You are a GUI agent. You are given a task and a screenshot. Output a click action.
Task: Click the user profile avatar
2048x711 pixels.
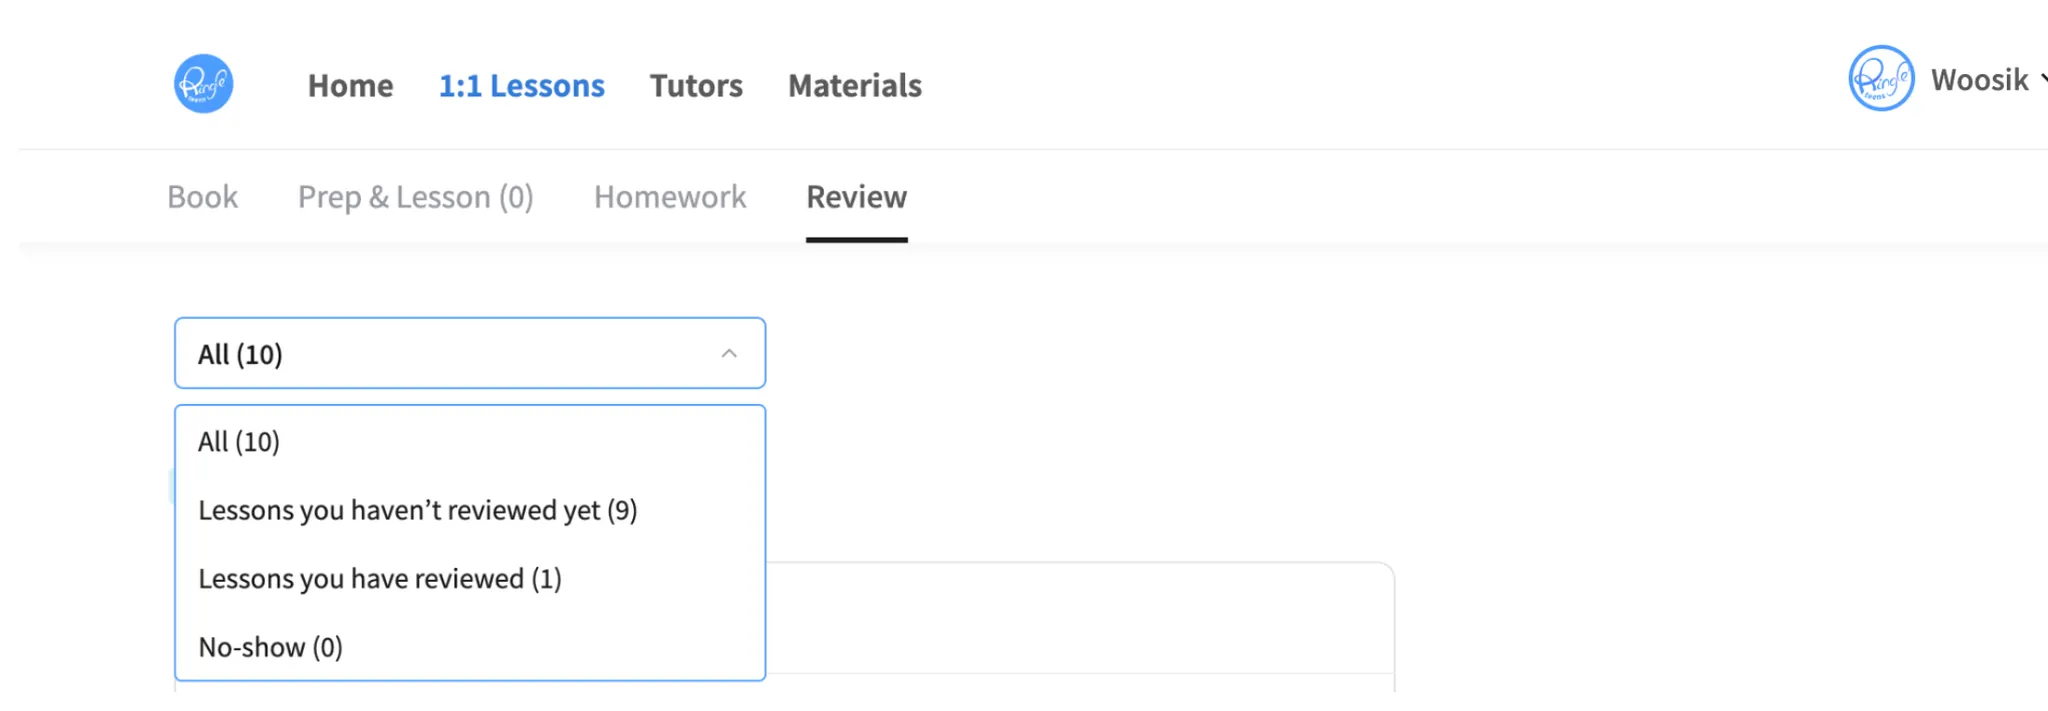click(x=1880, y=79)
